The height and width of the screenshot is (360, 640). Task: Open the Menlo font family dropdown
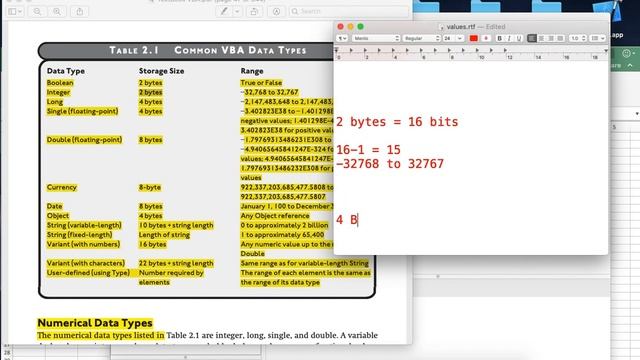click(376, 38)
